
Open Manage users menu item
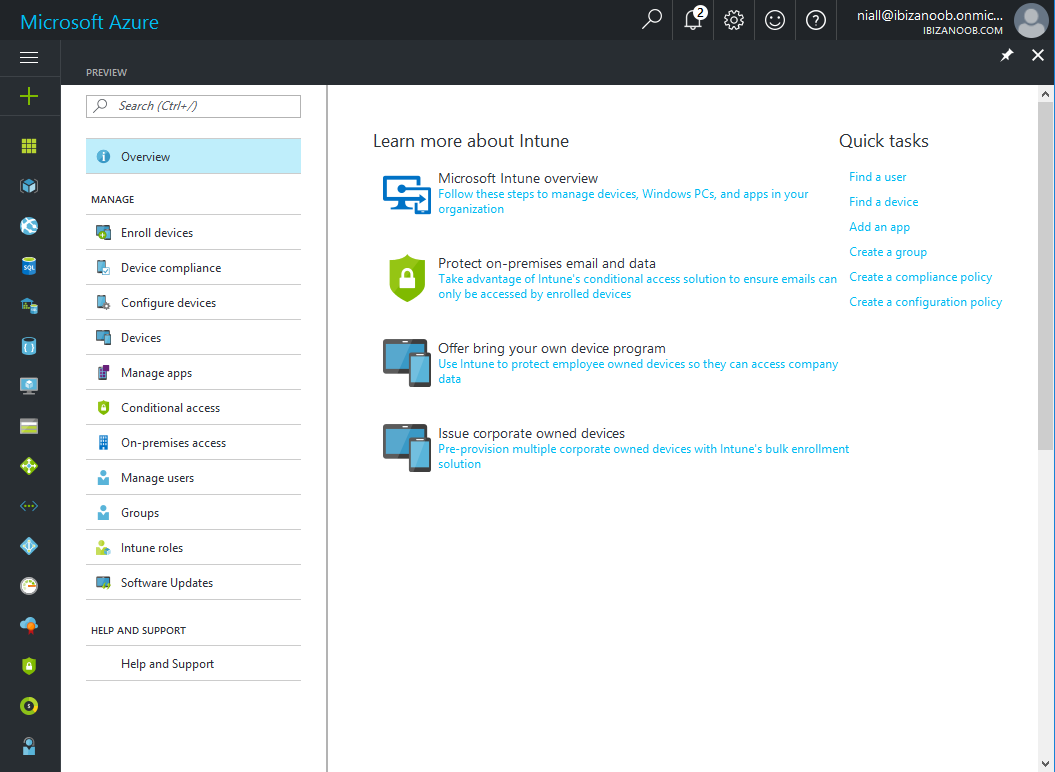coord(193,477)
